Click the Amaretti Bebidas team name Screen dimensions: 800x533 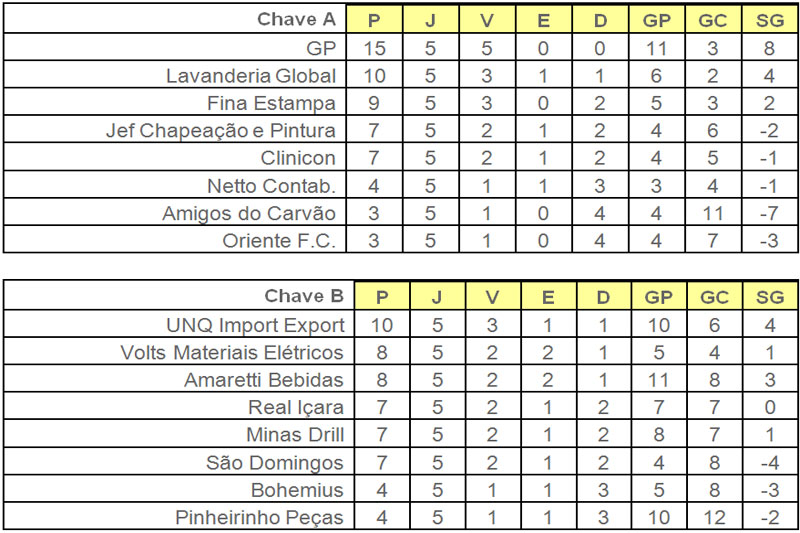click(x=264, y=380)
